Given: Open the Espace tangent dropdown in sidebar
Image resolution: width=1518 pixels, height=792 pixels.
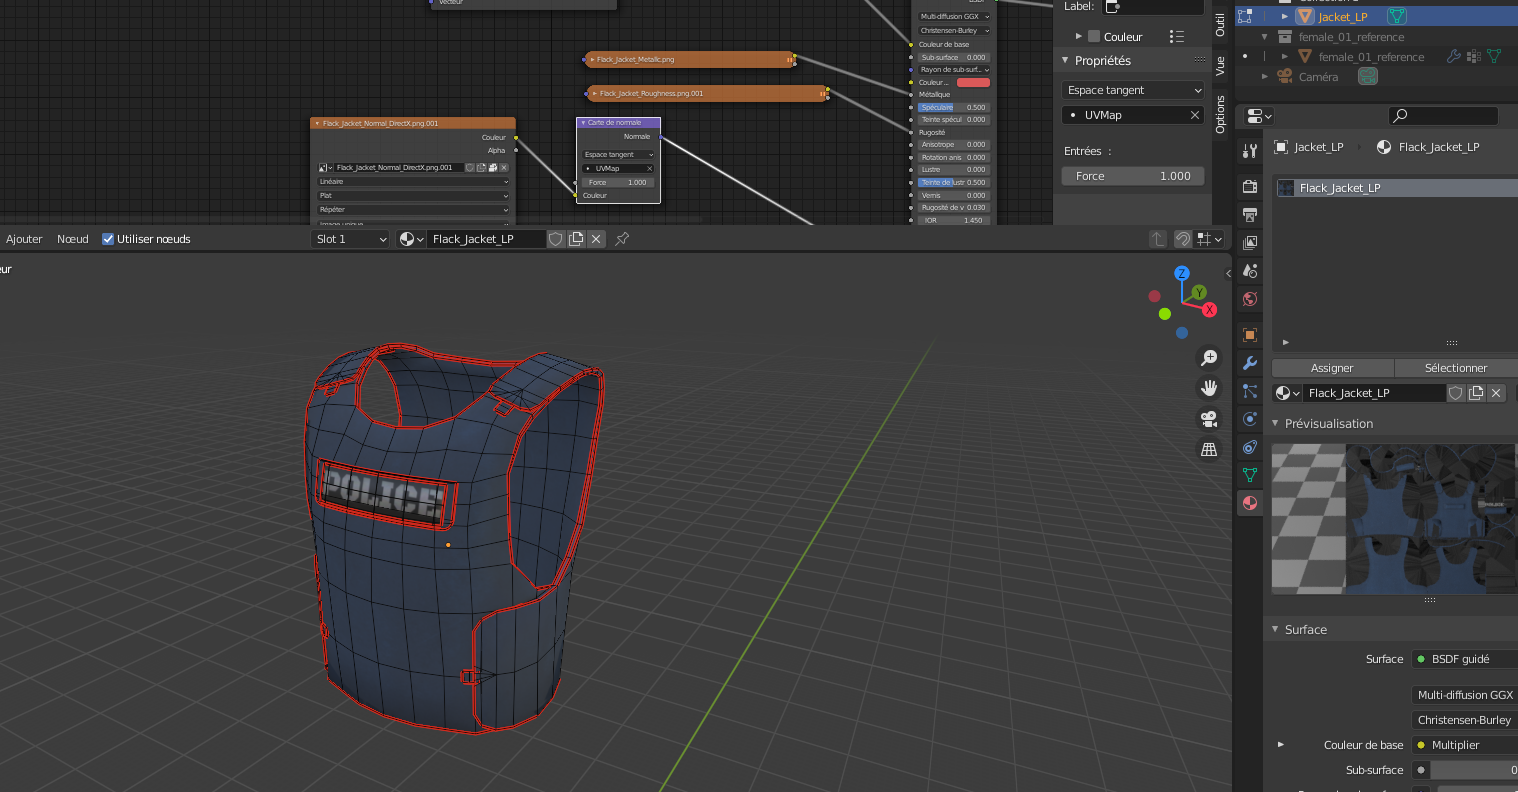Looking at the screenshot, I should (x=1133, y=90).
